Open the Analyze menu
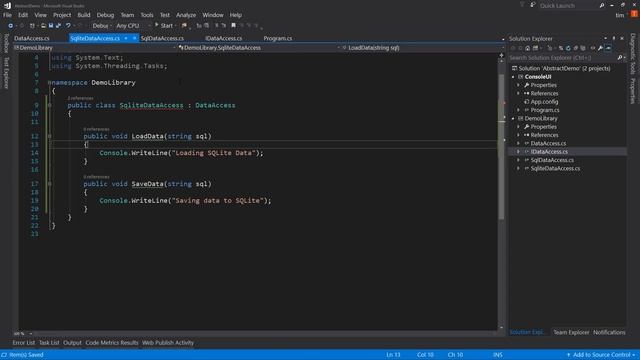Image resolution: width=640 pixels, height=360 pixels. (x=186, y=15)
